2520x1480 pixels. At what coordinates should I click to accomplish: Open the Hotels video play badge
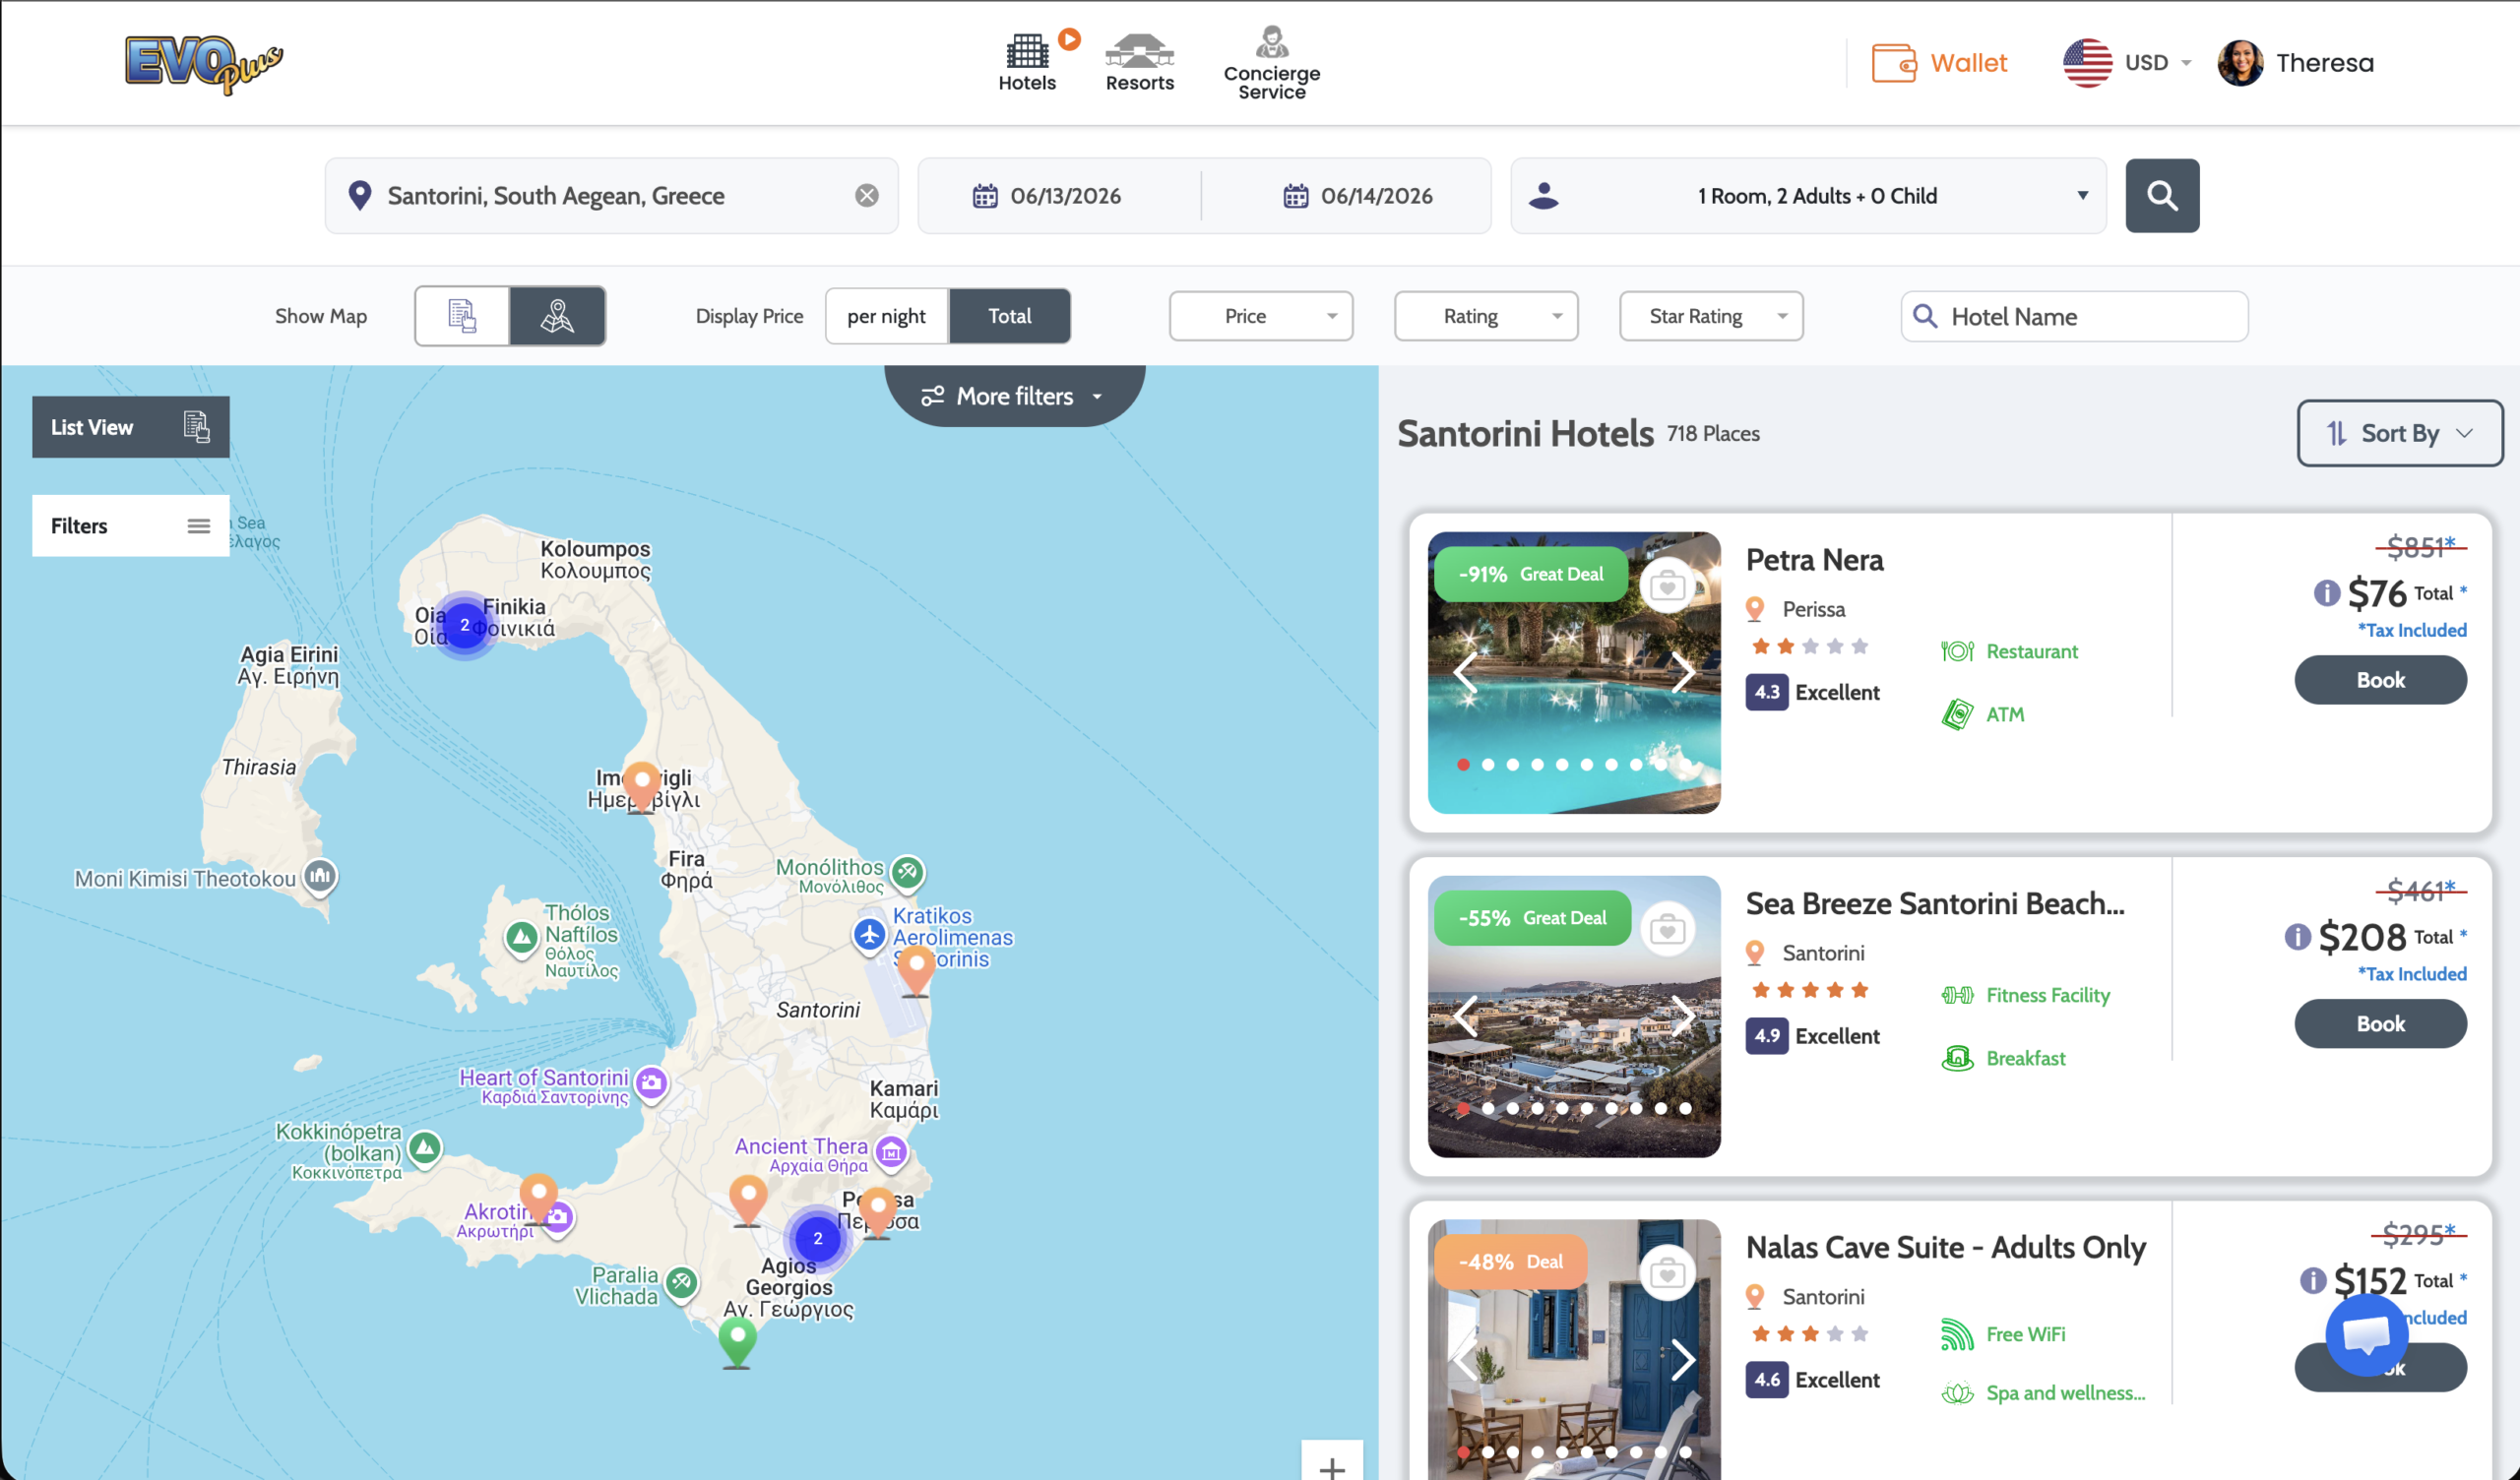coord(1069,38)
